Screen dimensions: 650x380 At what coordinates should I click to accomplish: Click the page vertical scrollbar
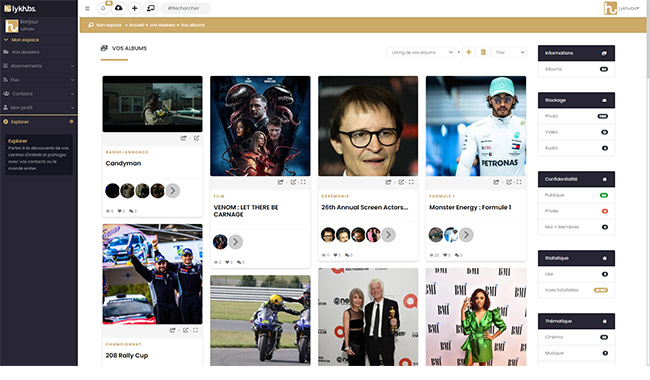(648, 39)
